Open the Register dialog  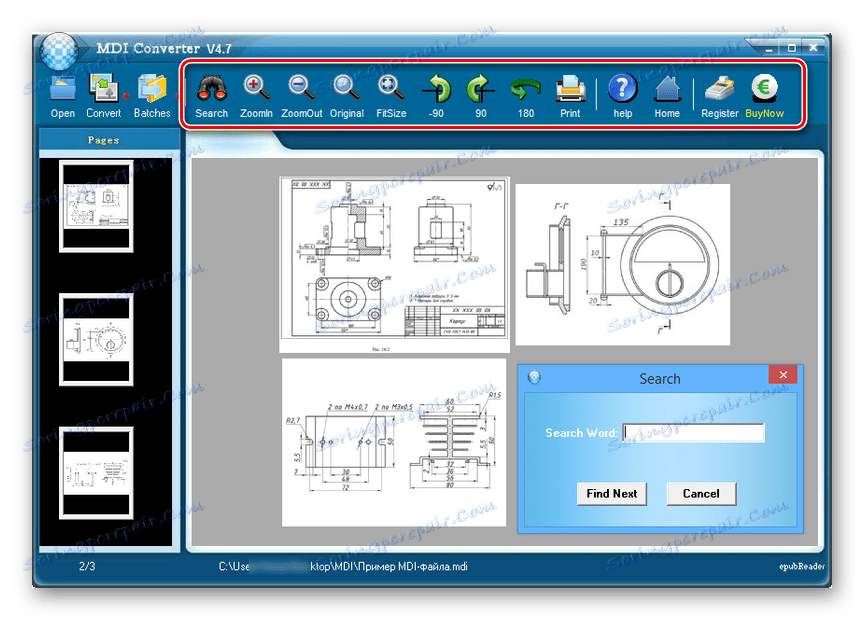720,96
